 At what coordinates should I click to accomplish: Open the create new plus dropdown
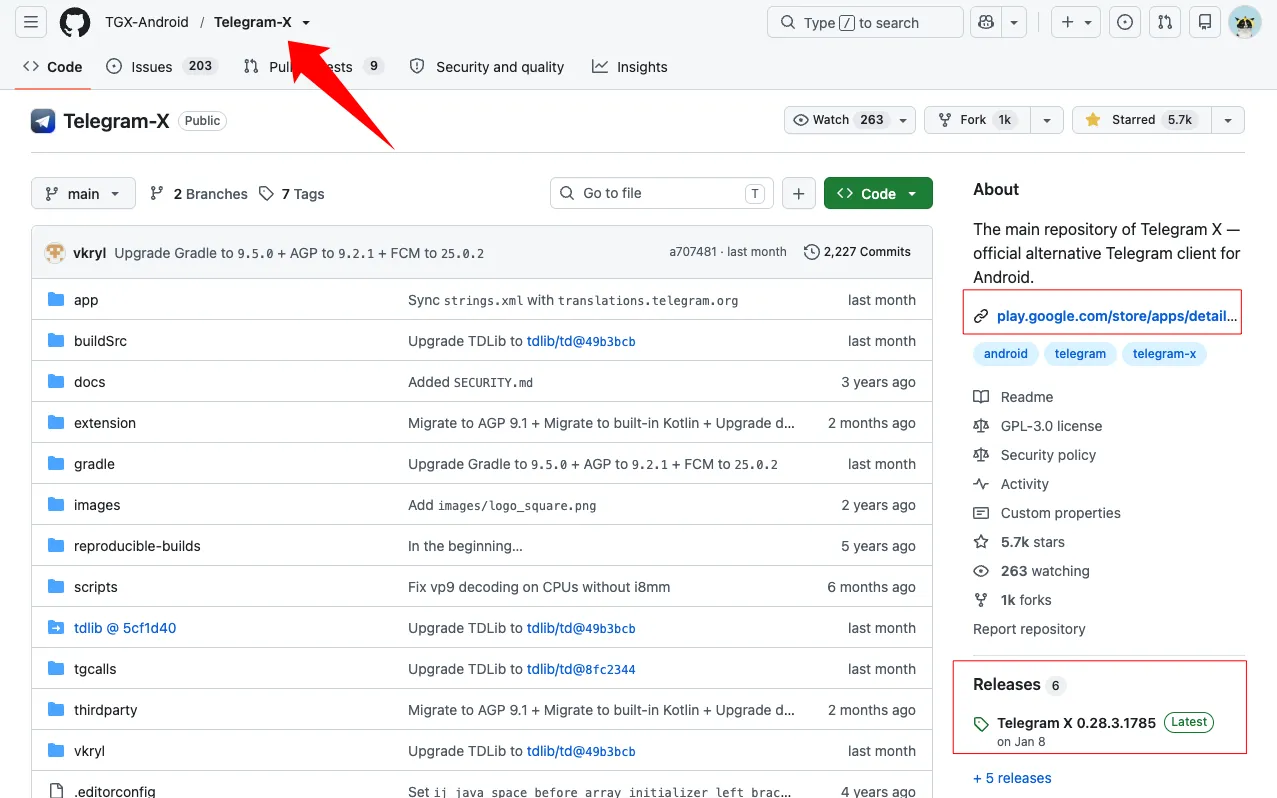[1076, 22]
